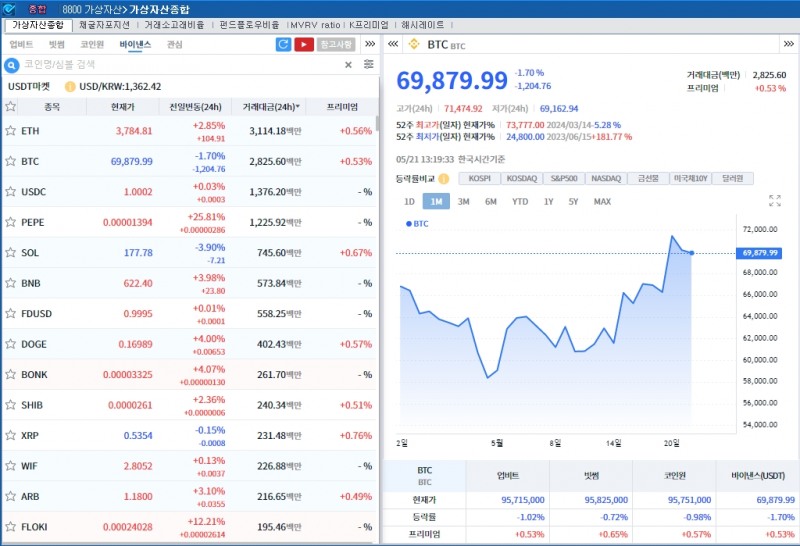
Task: Expand left panel with >>> arrows
Action: pos(369,45)
